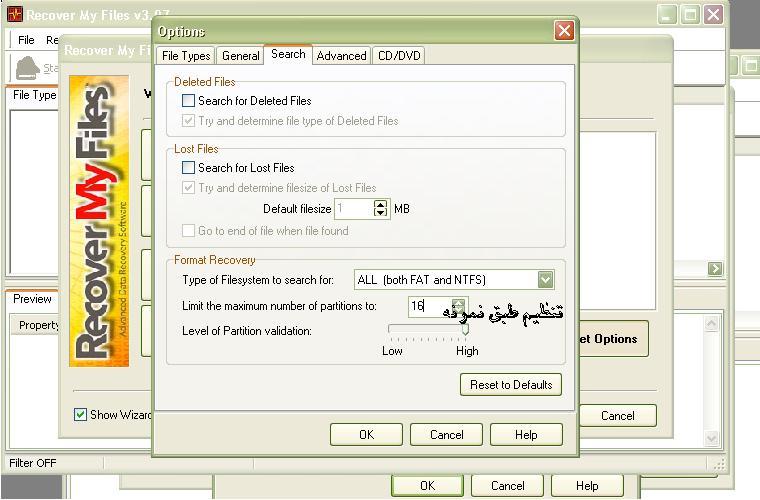The image size is (760, 500).
Task: Select the Search tab
Action: pos(288,54)
